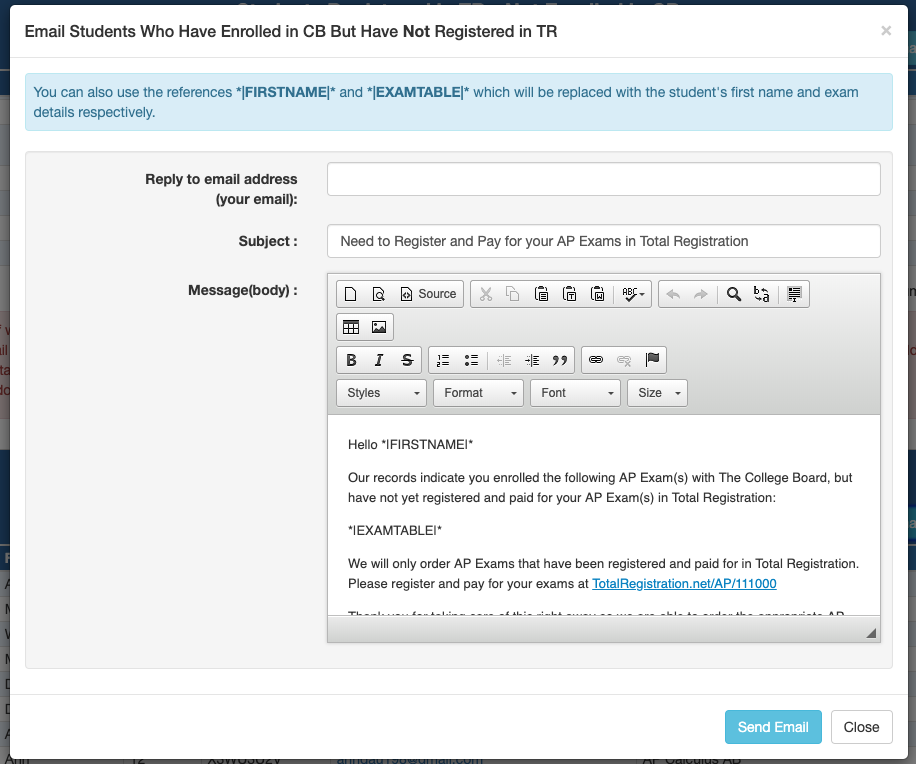Click the Undo arrow icon
The height and width of the screenshot is (764, 916).
coord(673,294)
